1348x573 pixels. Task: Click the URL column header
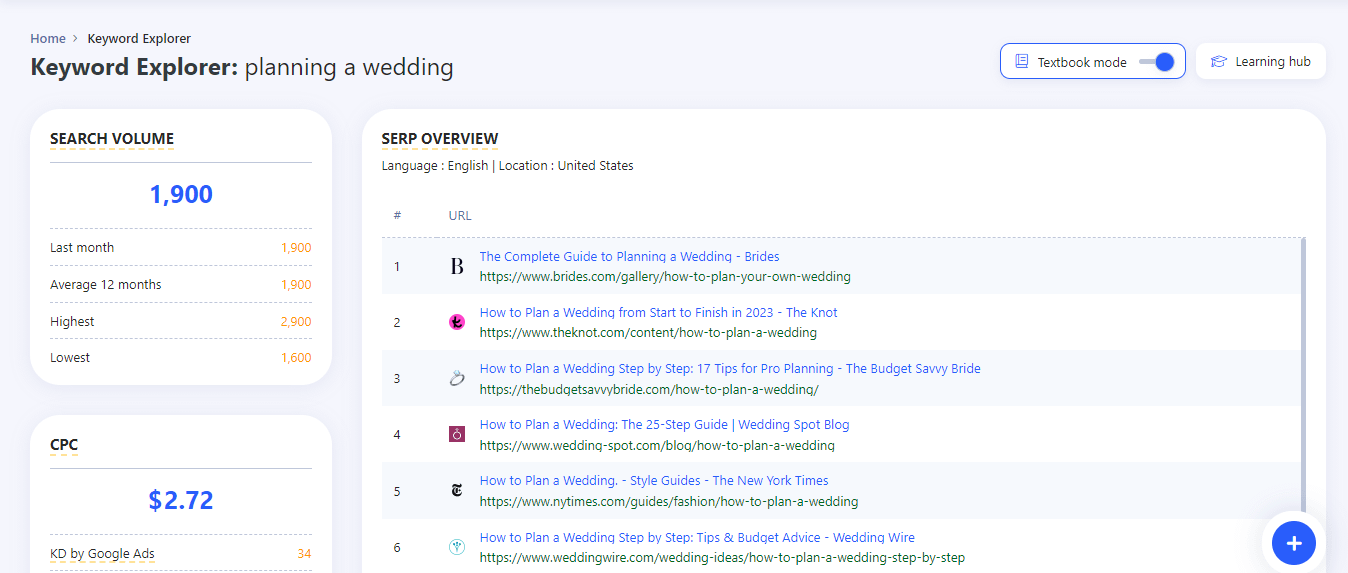point(460,216)
